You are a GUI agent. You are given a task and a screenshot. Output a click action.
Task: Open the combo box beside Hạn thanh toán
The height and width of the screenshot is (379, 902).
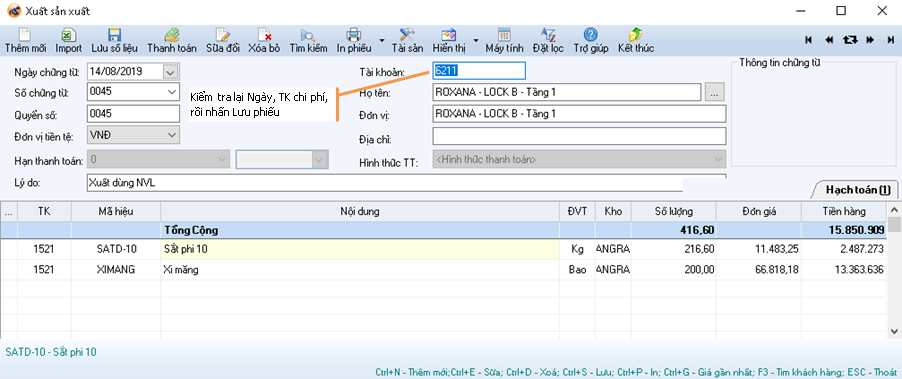click(282, 159)
